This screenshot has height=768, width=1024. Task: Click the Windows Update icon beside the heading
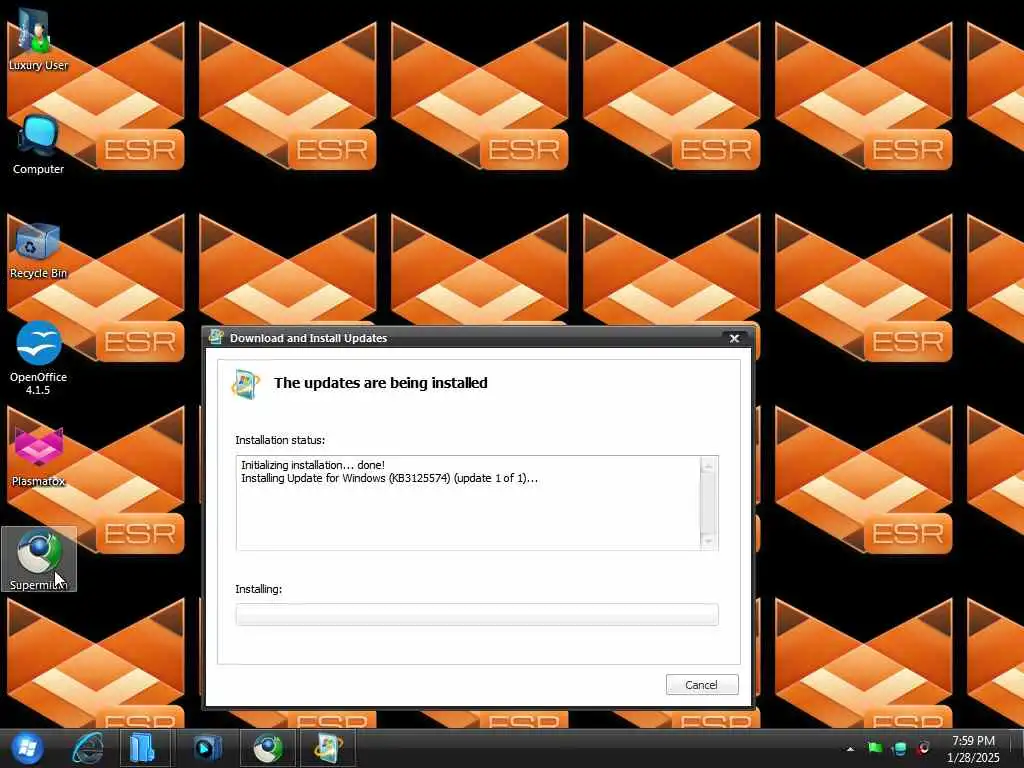tap(246, 385)
